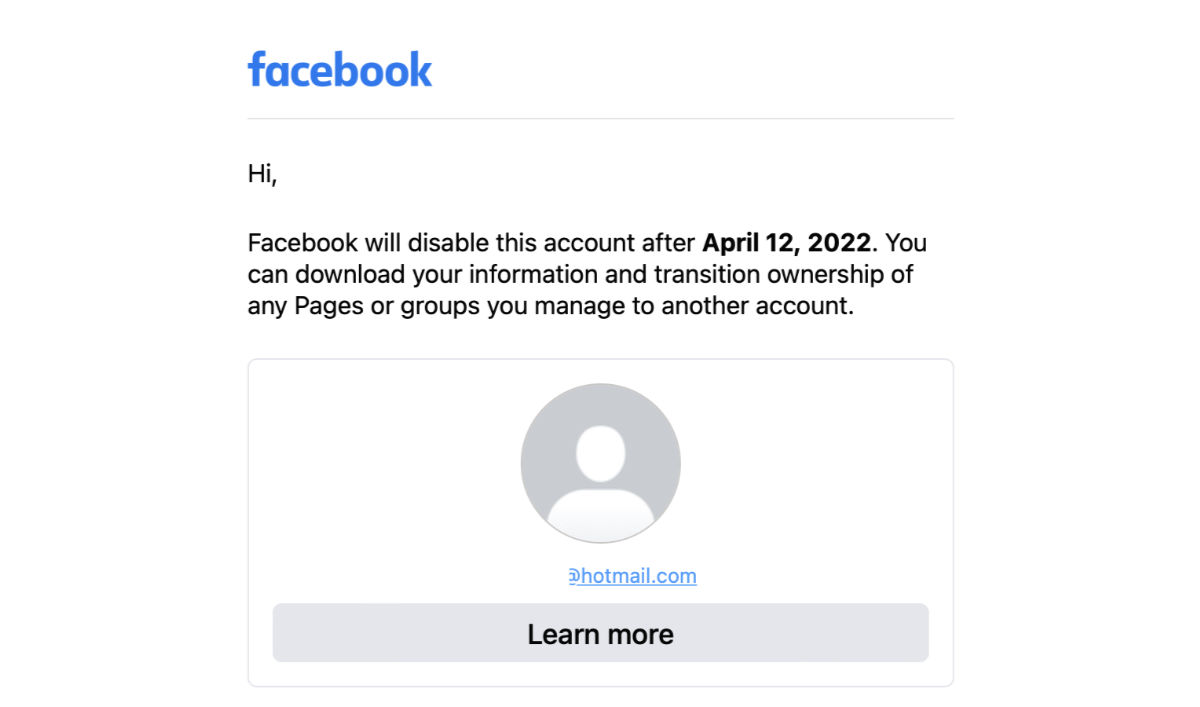Click the blank card area left of the avatar

385,463
